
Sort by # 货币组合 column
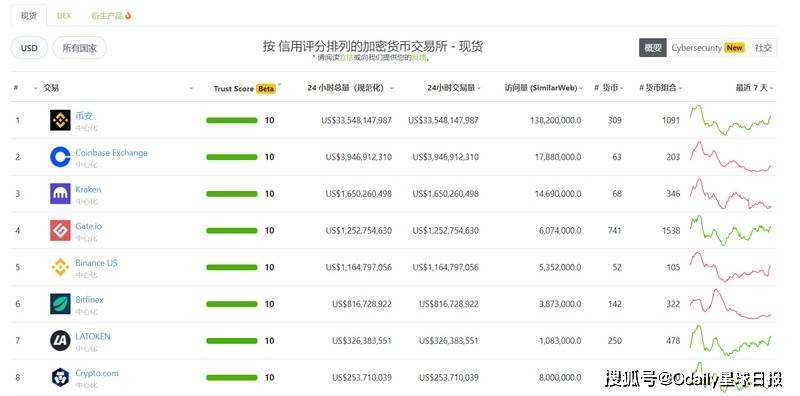click(661, 88)
